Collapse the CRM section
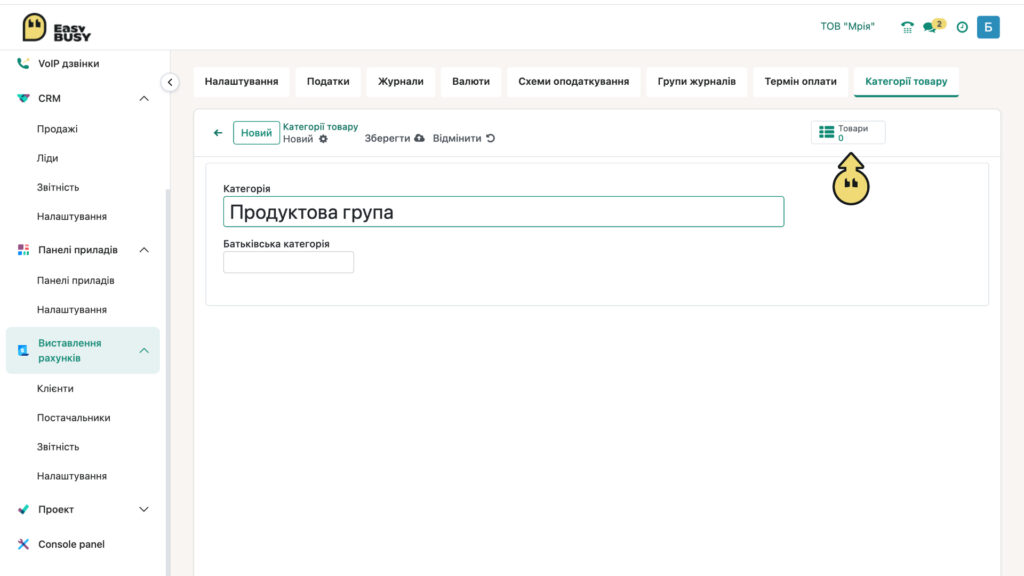Image resolution: width=1024 pixels, height=576 pixels. 144,99
